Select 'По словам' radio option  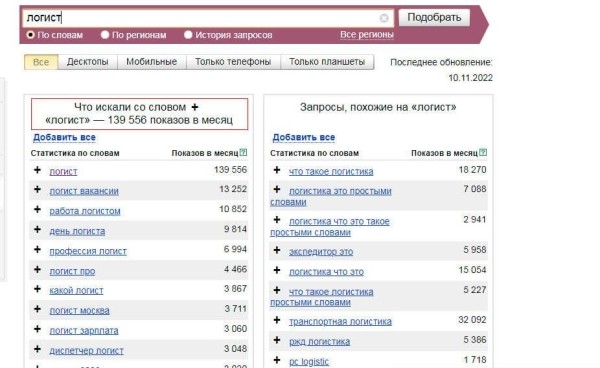30,35
